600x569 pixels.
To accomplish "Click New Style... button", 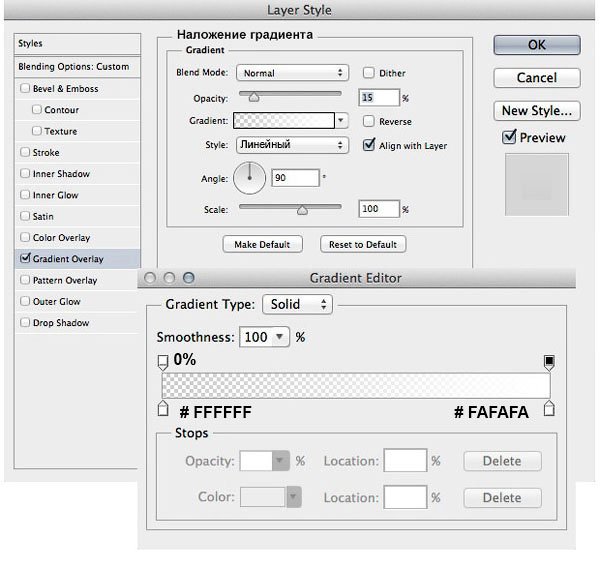I will 537,111.
